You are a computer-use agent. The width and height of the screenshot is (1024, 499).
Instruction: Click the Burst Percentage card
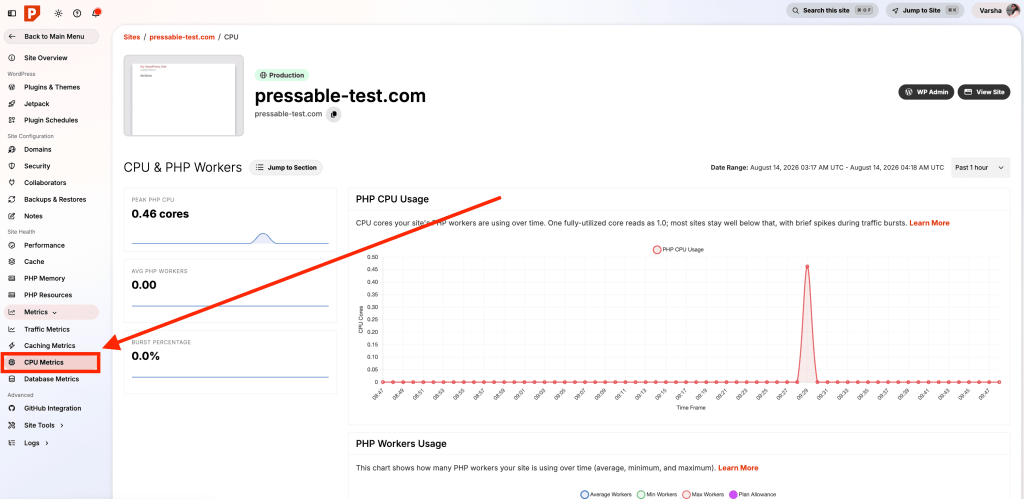(x=230, y=362)
